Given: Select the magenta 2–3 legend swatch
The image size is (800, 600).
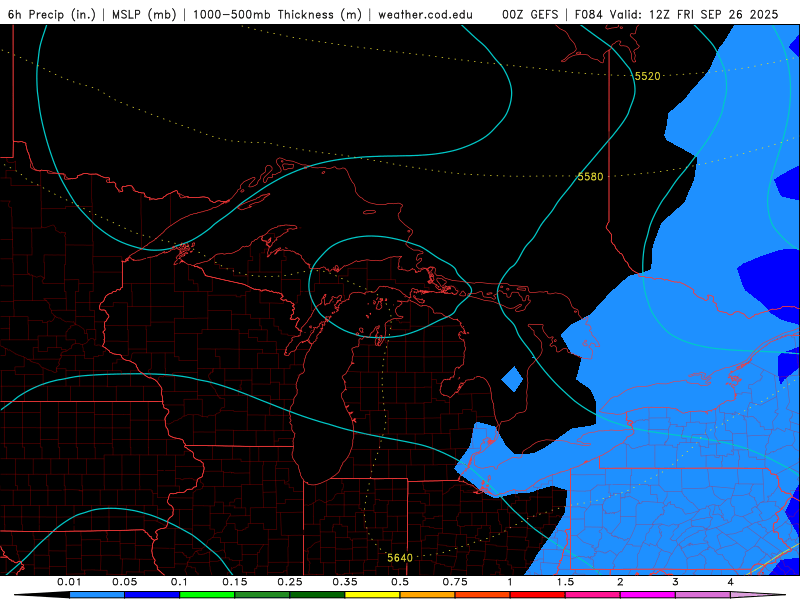Looking at the screenshot, I should [x=648, y=595].
